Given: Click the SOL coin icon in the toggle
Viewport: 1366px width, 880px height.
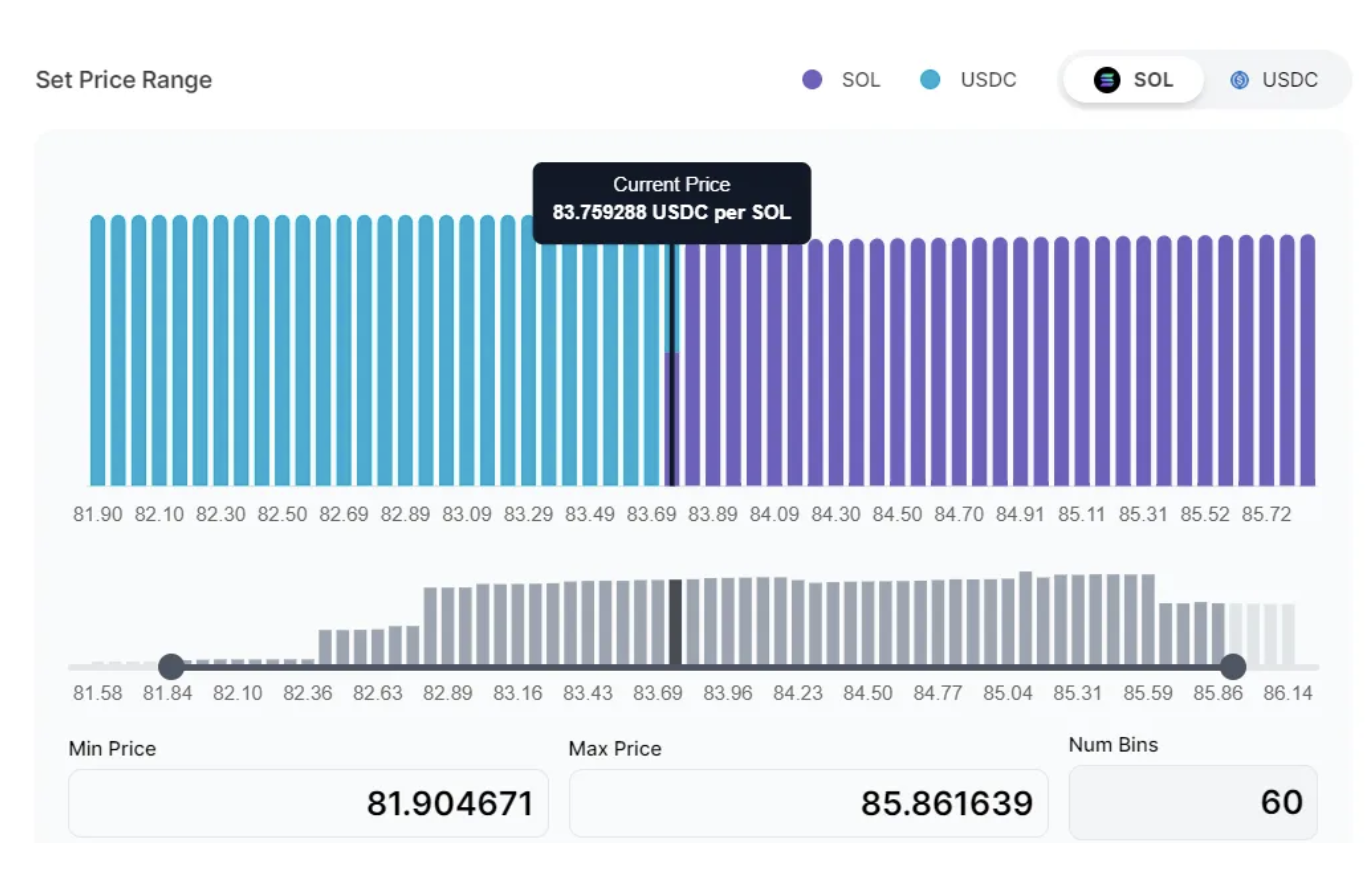Looking at the screenshot, I should 1107,80.
